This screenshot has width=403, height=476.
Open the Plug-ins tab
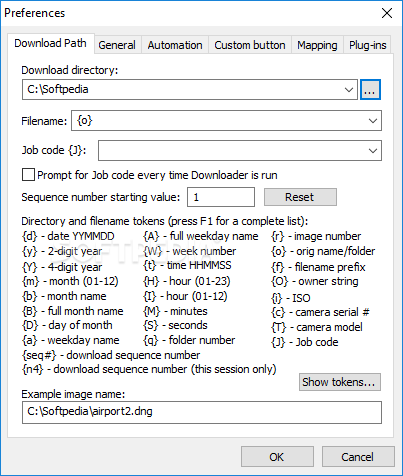(367, 45)
